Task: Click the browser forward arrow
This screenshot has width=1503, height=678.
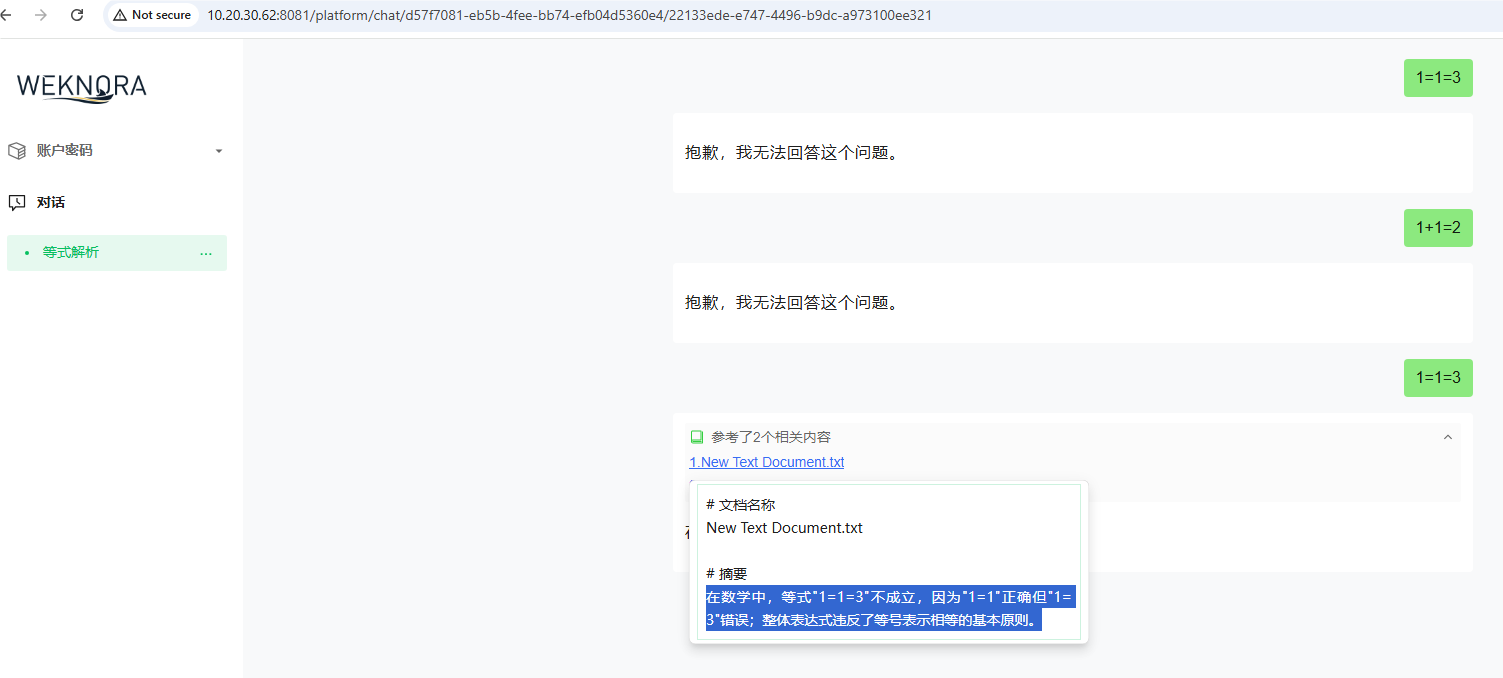Action: coord(41,15)
